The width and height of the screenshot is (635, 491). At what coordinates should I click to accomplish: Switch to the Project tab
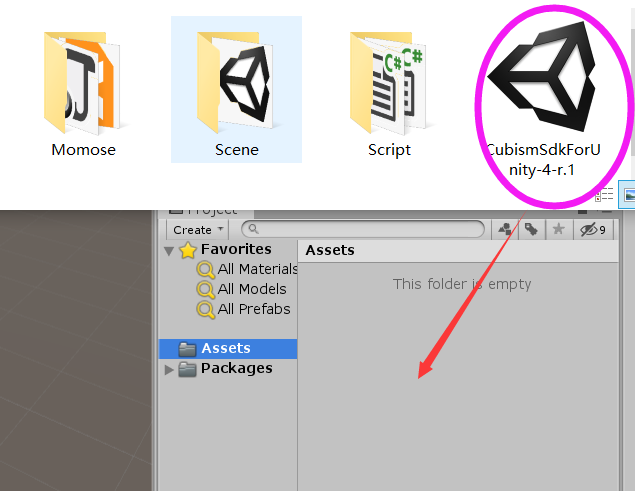tap(205, 210)
